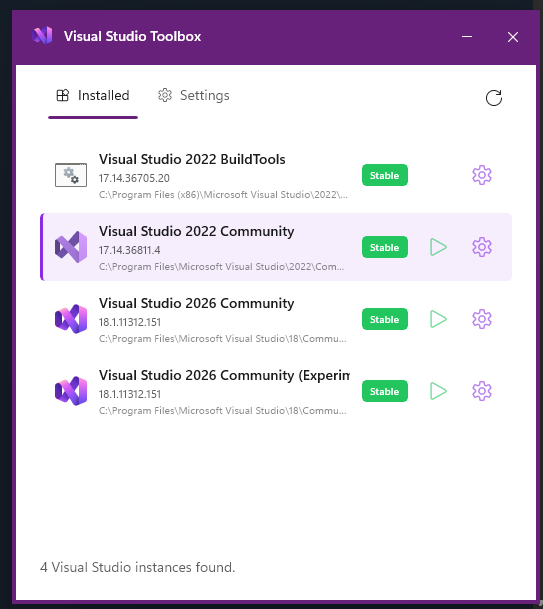Click the BuildTools gears icon
Viewport: 543px width, 609px height.
[71, 175]
